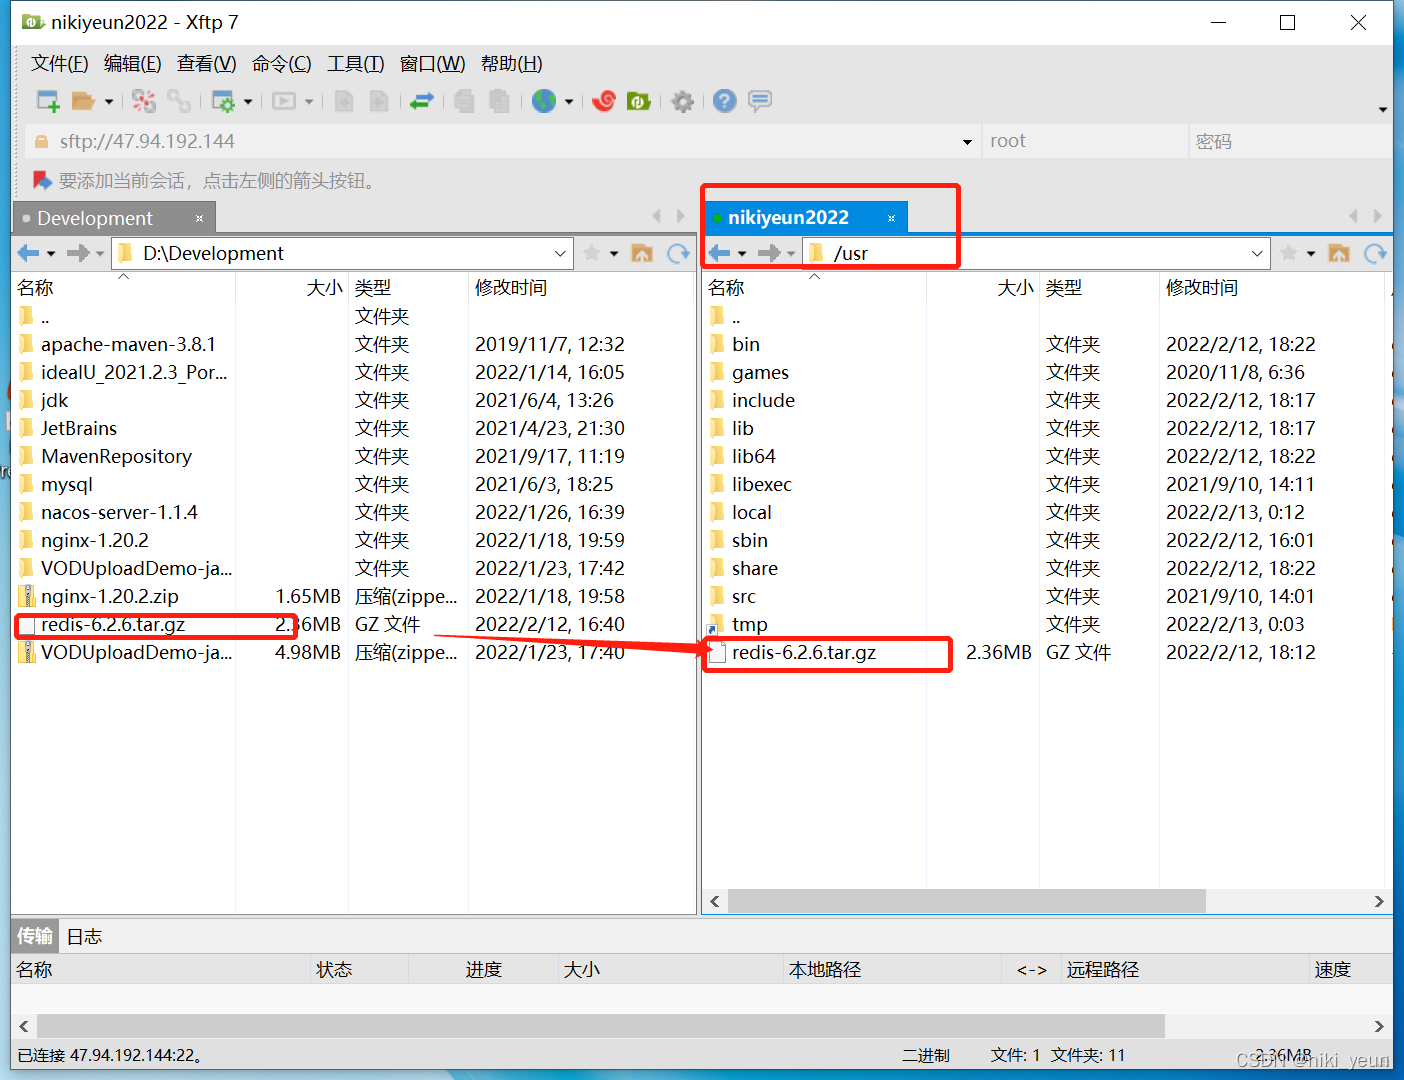1404x1080 pixels.
Task: Expand the D:\Development path dropdown
Action: (560, 254)
